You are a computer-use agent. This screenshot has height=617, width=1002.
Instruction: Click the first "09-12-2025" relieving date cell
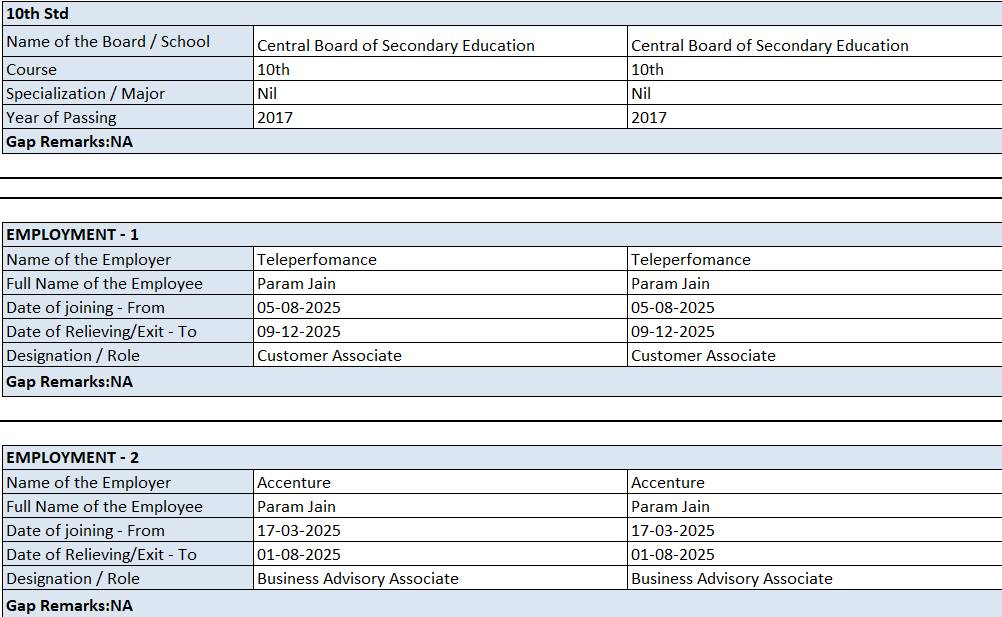point(299,331)
